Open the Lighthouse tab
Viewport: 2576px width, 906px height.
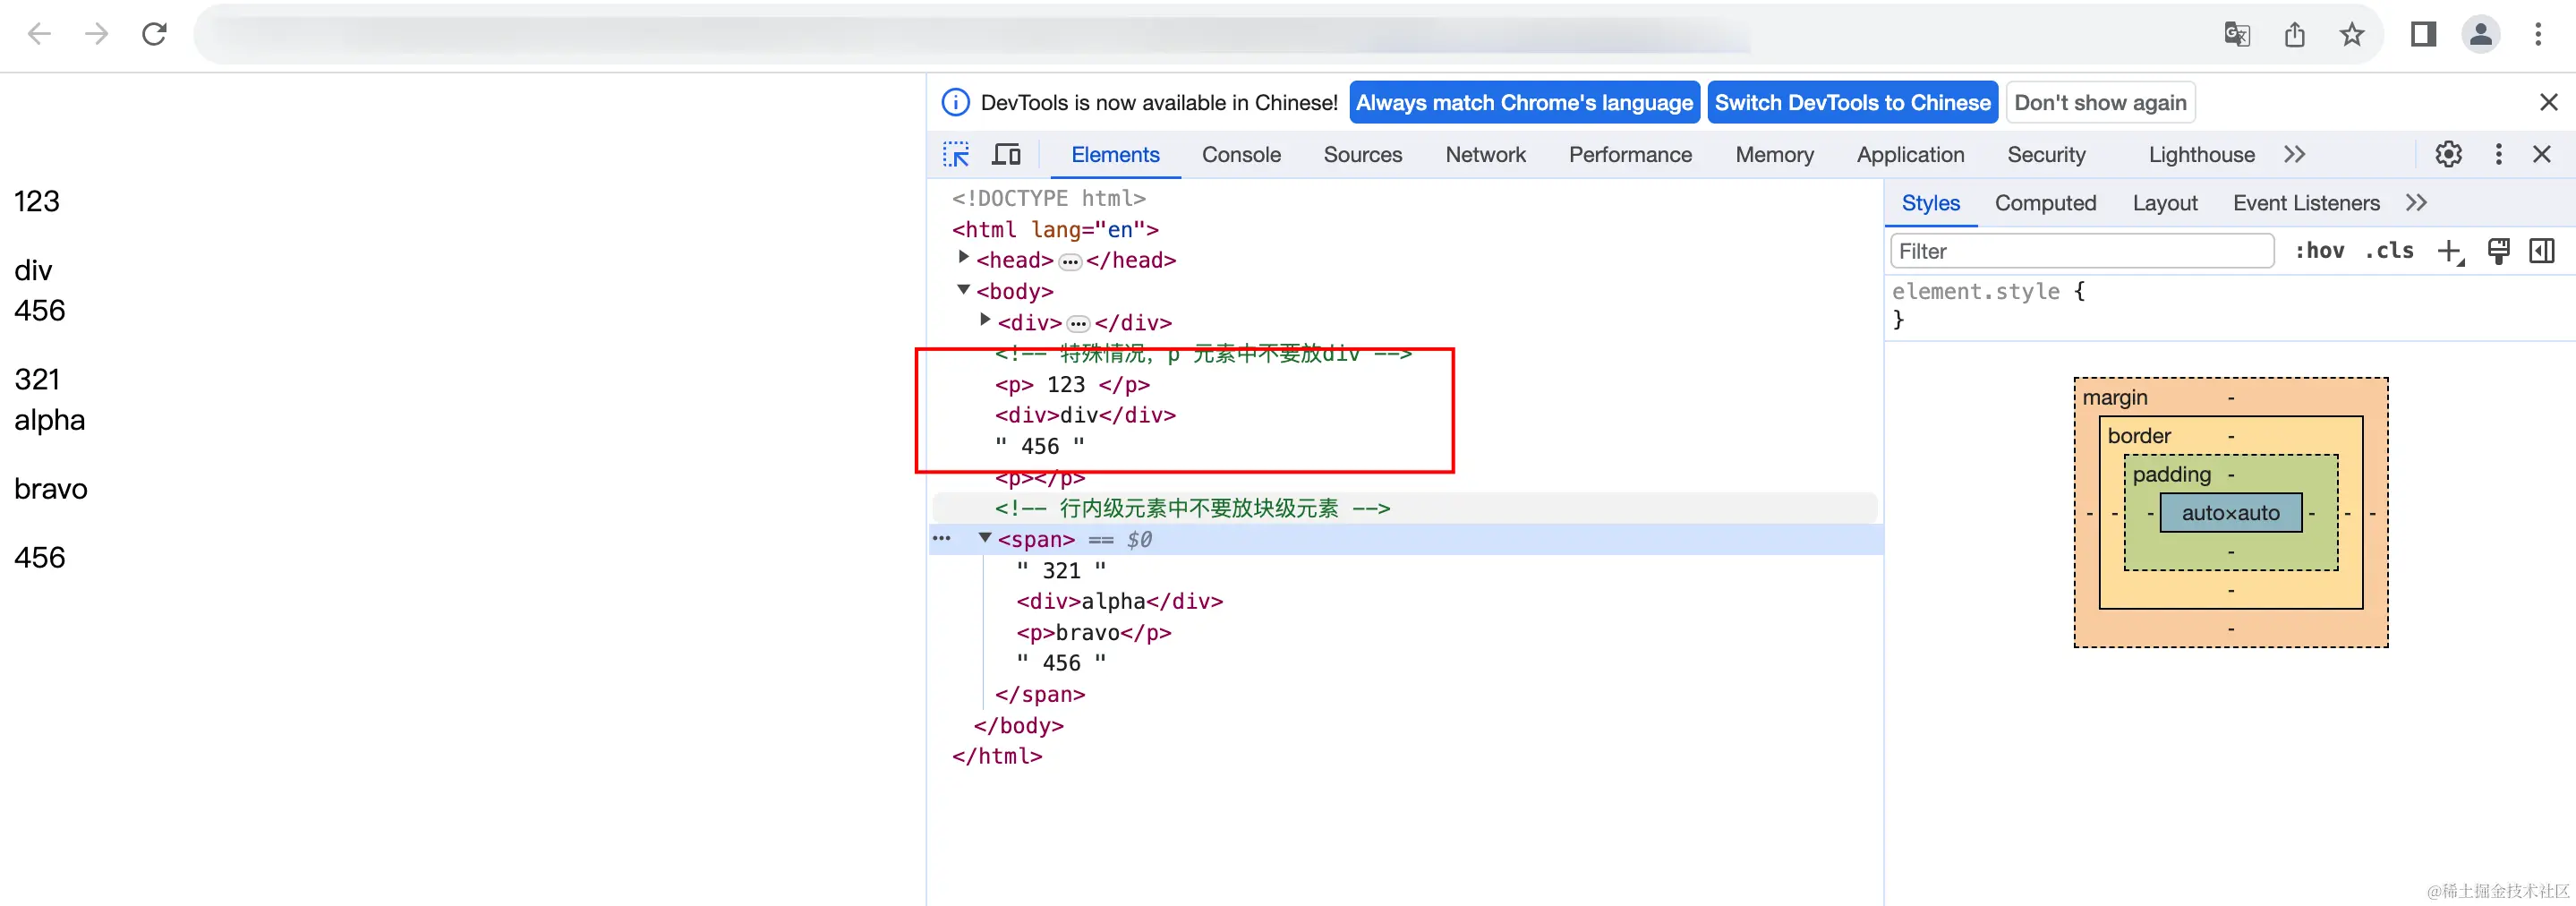2202,154
